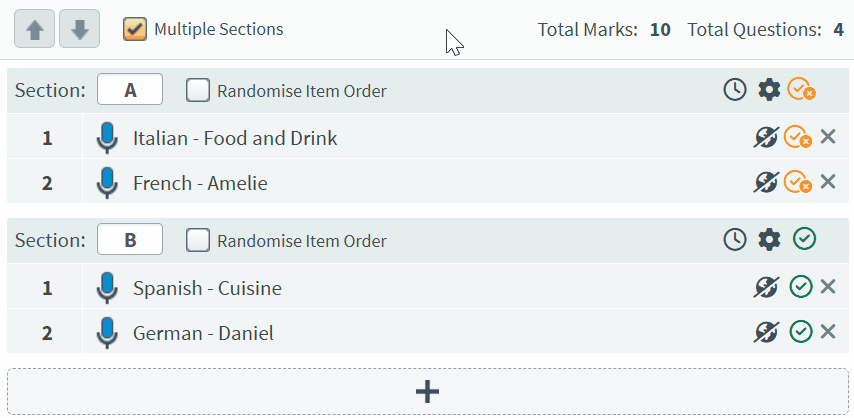854x418 pixels.
Task: Toggle visibility eye for Italian - Food and Drink
Action: tap(766, 137)
